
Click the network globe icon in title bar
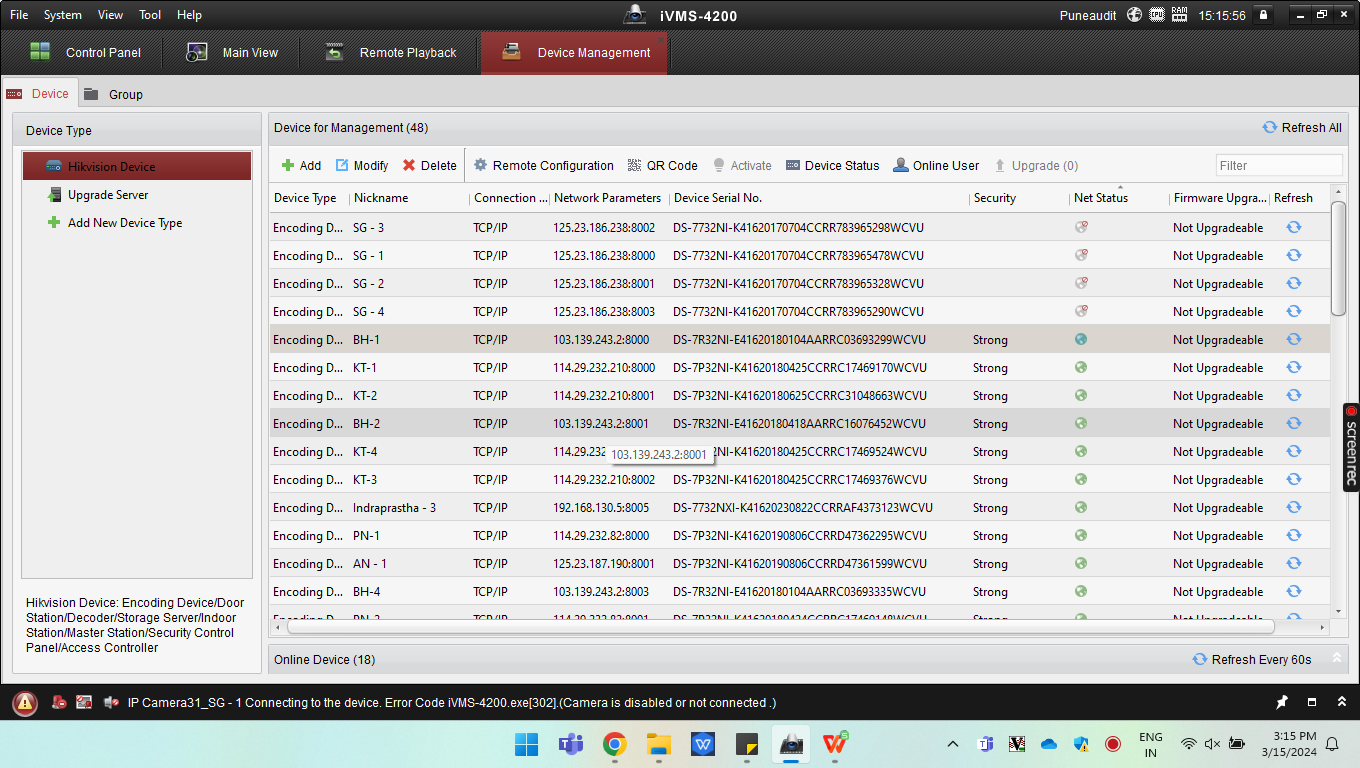click(x=1134, y=15)
